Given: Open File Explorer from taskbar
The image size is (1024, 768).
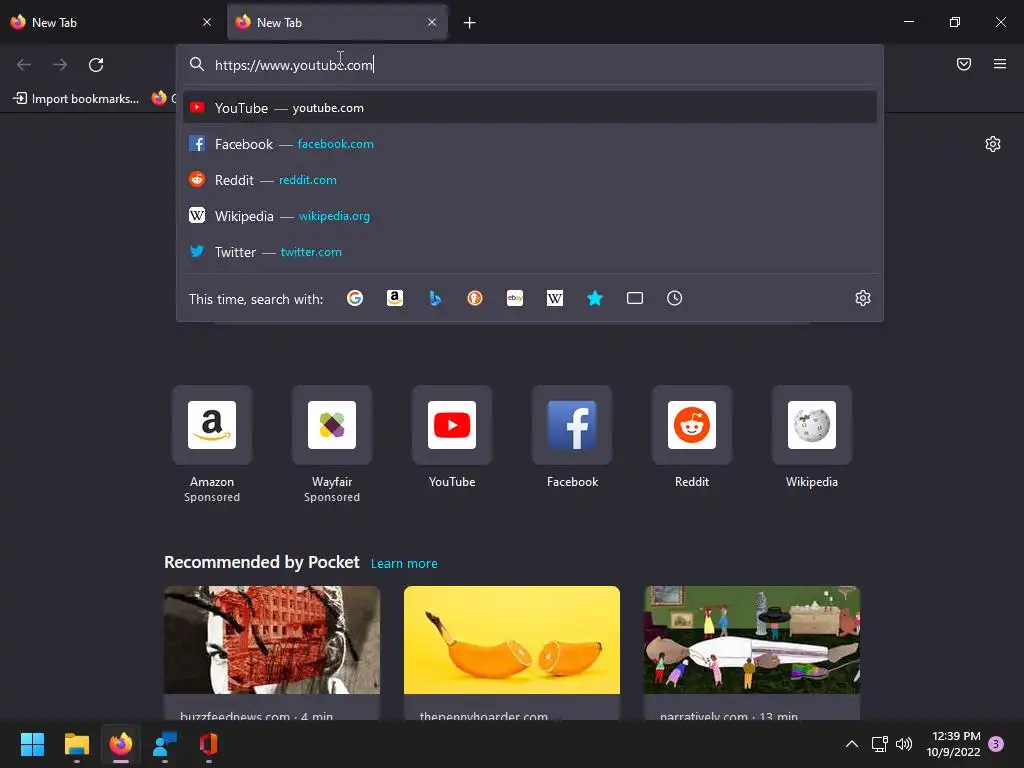Looking at the screenshot, I should click(x=76, y=744).
